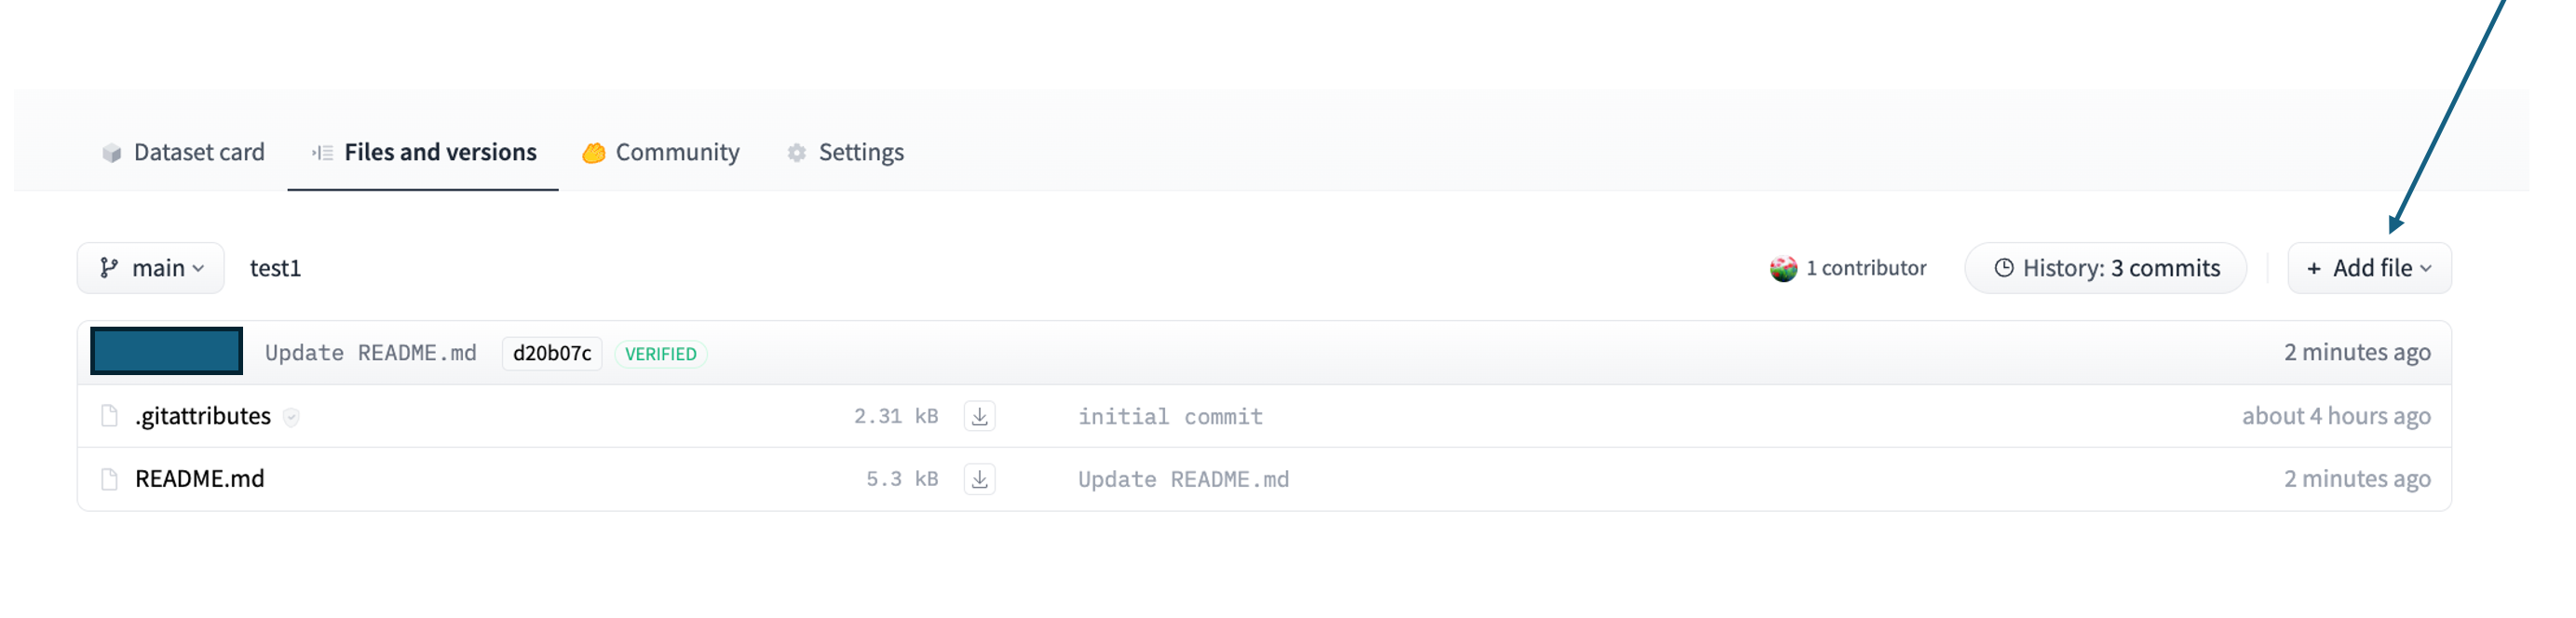This screenshot has width=2576, height=618.
Task: Open the Community tab
Action: pos(661,152)
